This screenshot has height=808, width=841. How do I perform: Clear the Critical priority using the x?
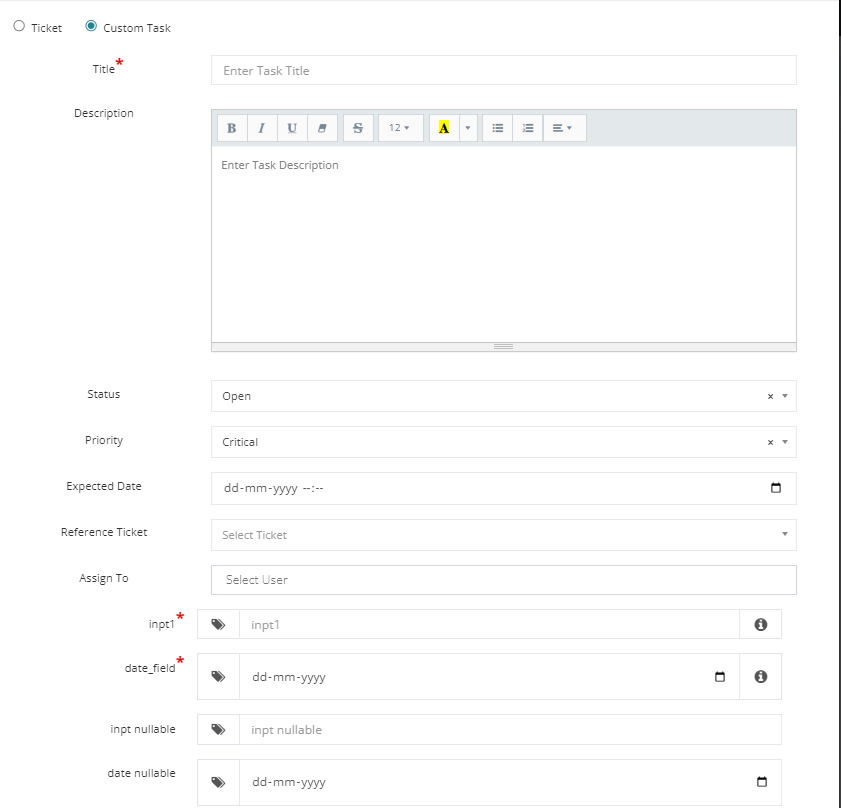coord(769,442)
